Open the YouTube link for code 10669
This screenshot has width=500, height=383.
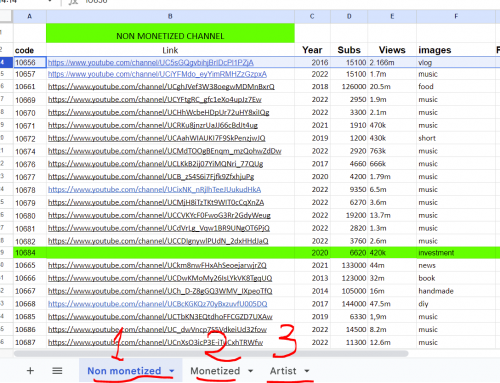tap(155, 99)
